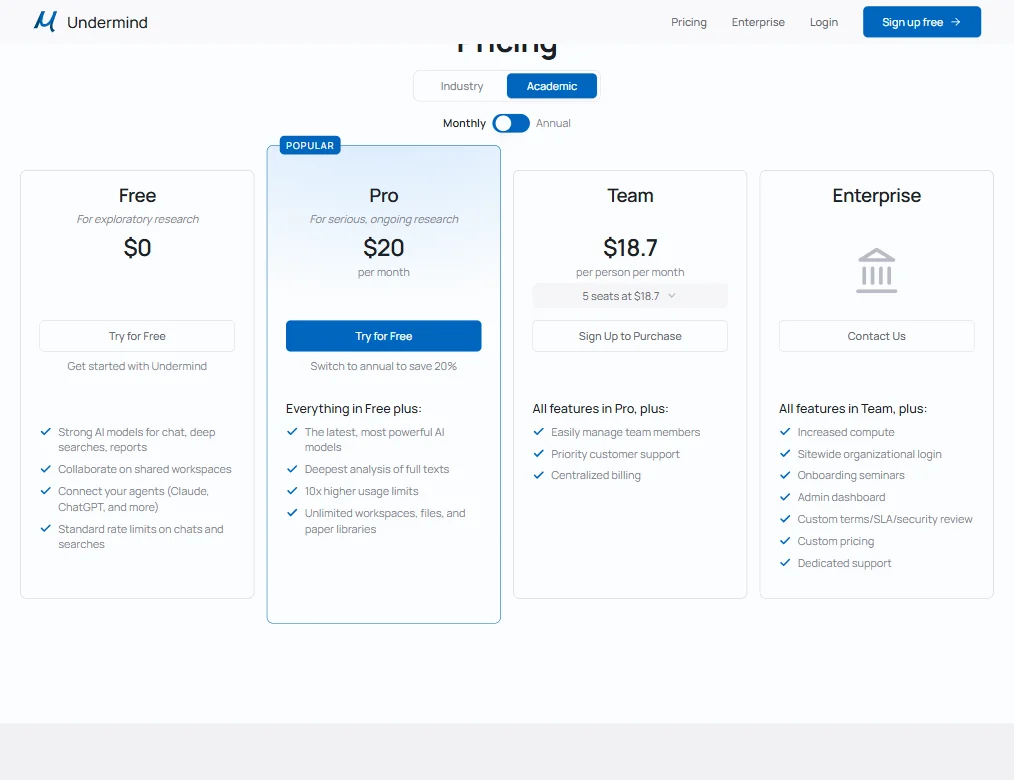
Task: Click the Free plan title
Action: [137, 195]
